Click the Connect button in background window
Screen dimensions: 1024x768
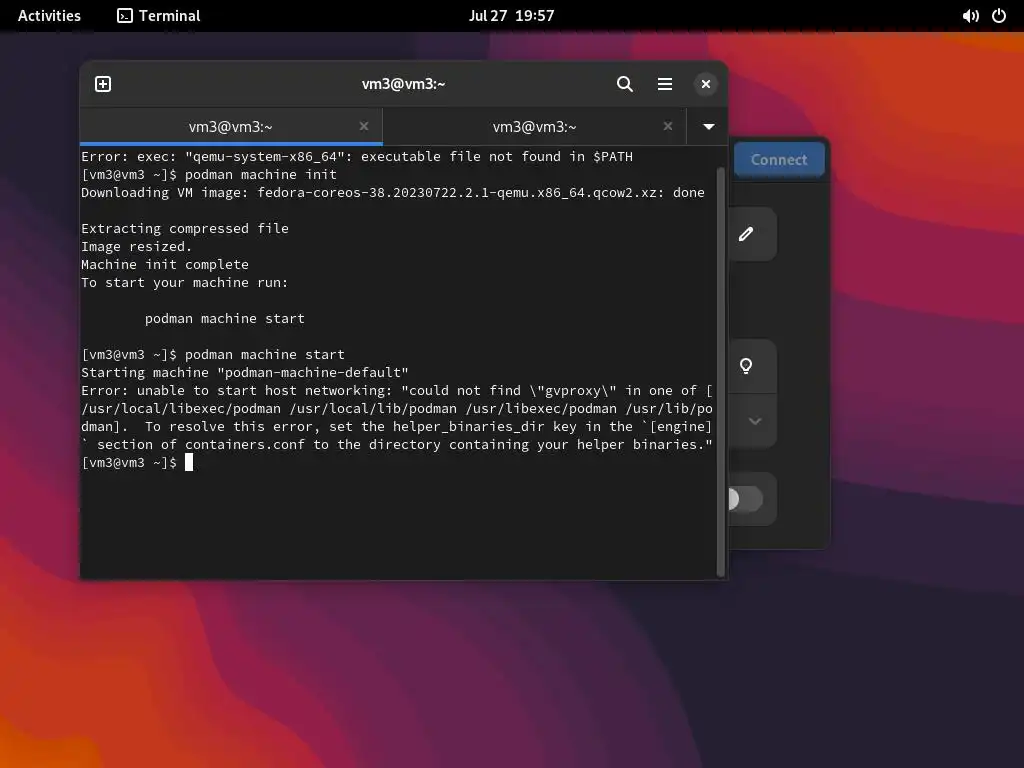tap(778, 159)
